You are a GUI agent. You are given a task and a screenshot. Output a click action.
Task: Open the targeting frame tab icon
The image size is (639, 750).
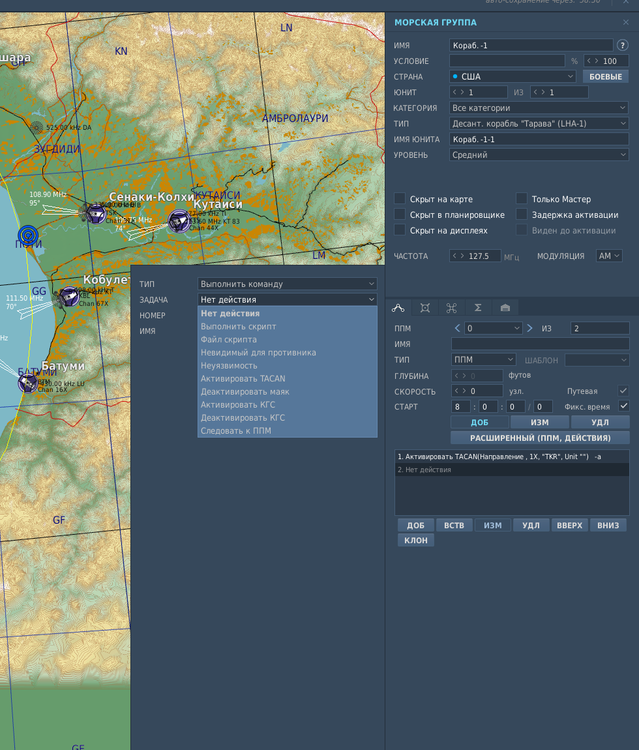click(425, 308)
